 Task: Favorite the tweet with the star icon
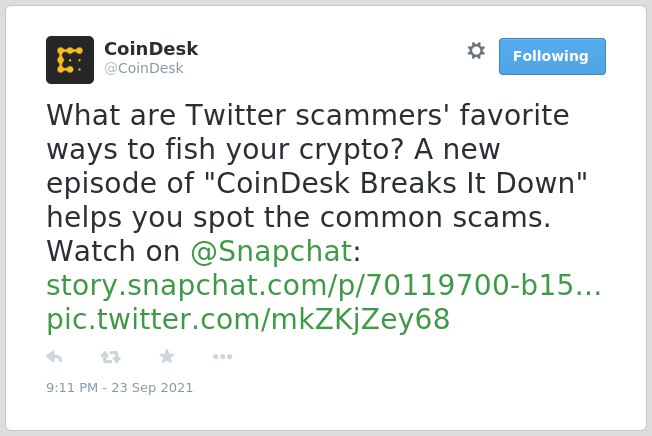(167, 356)
